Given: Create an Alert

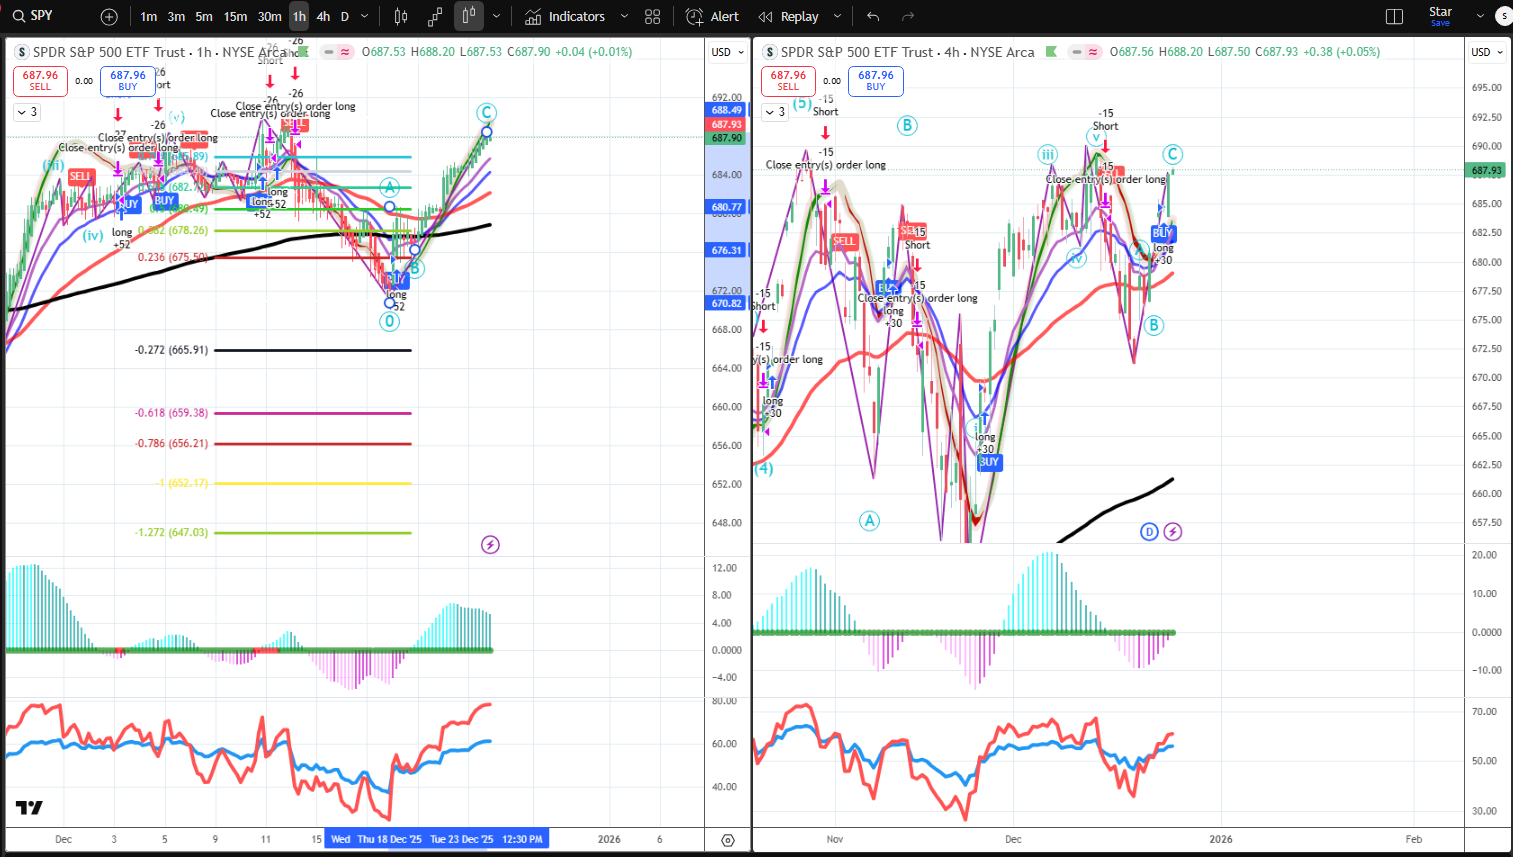Looking at the screenshot, I should pos(712,17).
